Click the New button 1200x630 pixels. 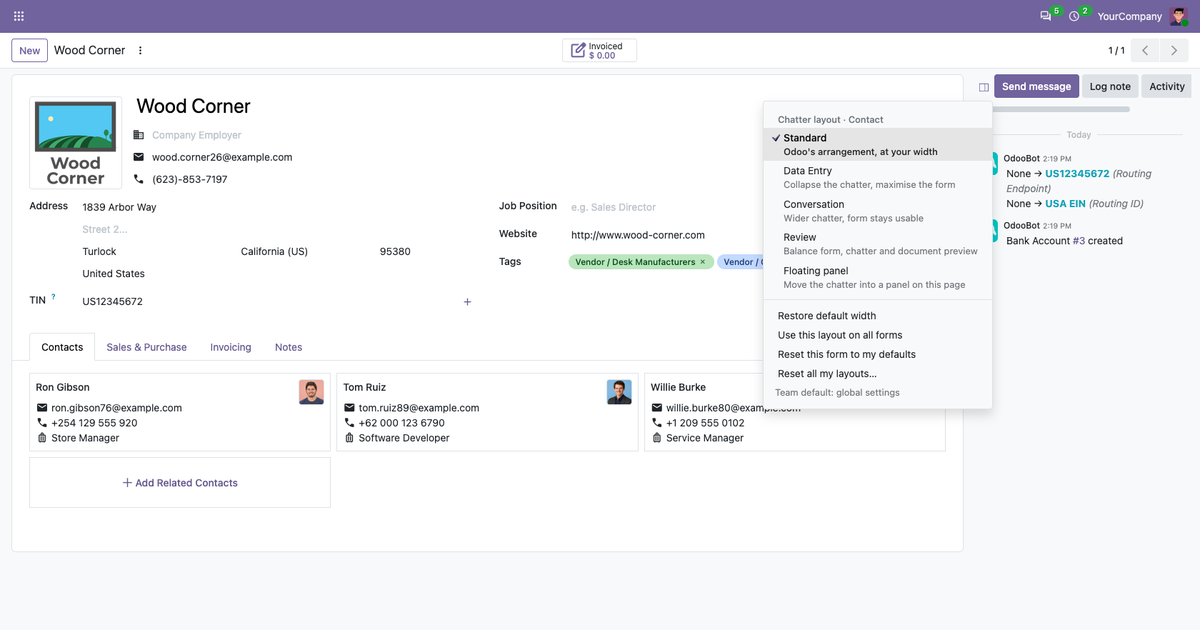(30, 50)
